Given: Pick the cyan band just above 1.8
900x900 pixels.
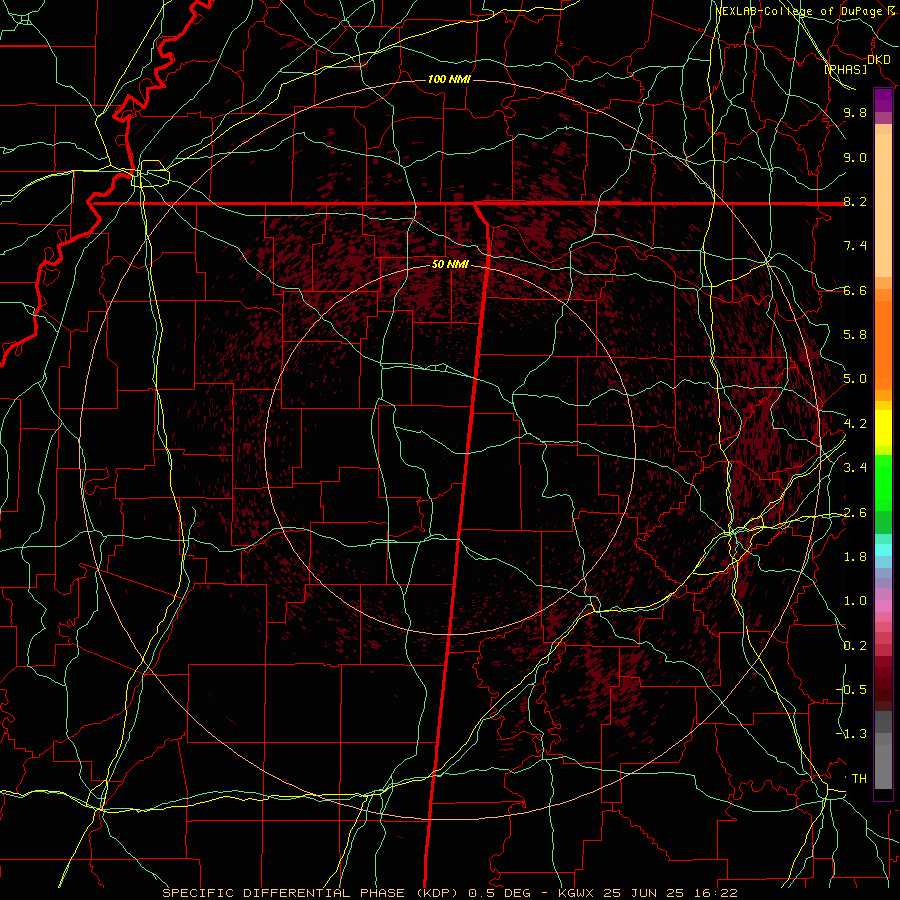Looking at the screenshot, I should [883, 549].
